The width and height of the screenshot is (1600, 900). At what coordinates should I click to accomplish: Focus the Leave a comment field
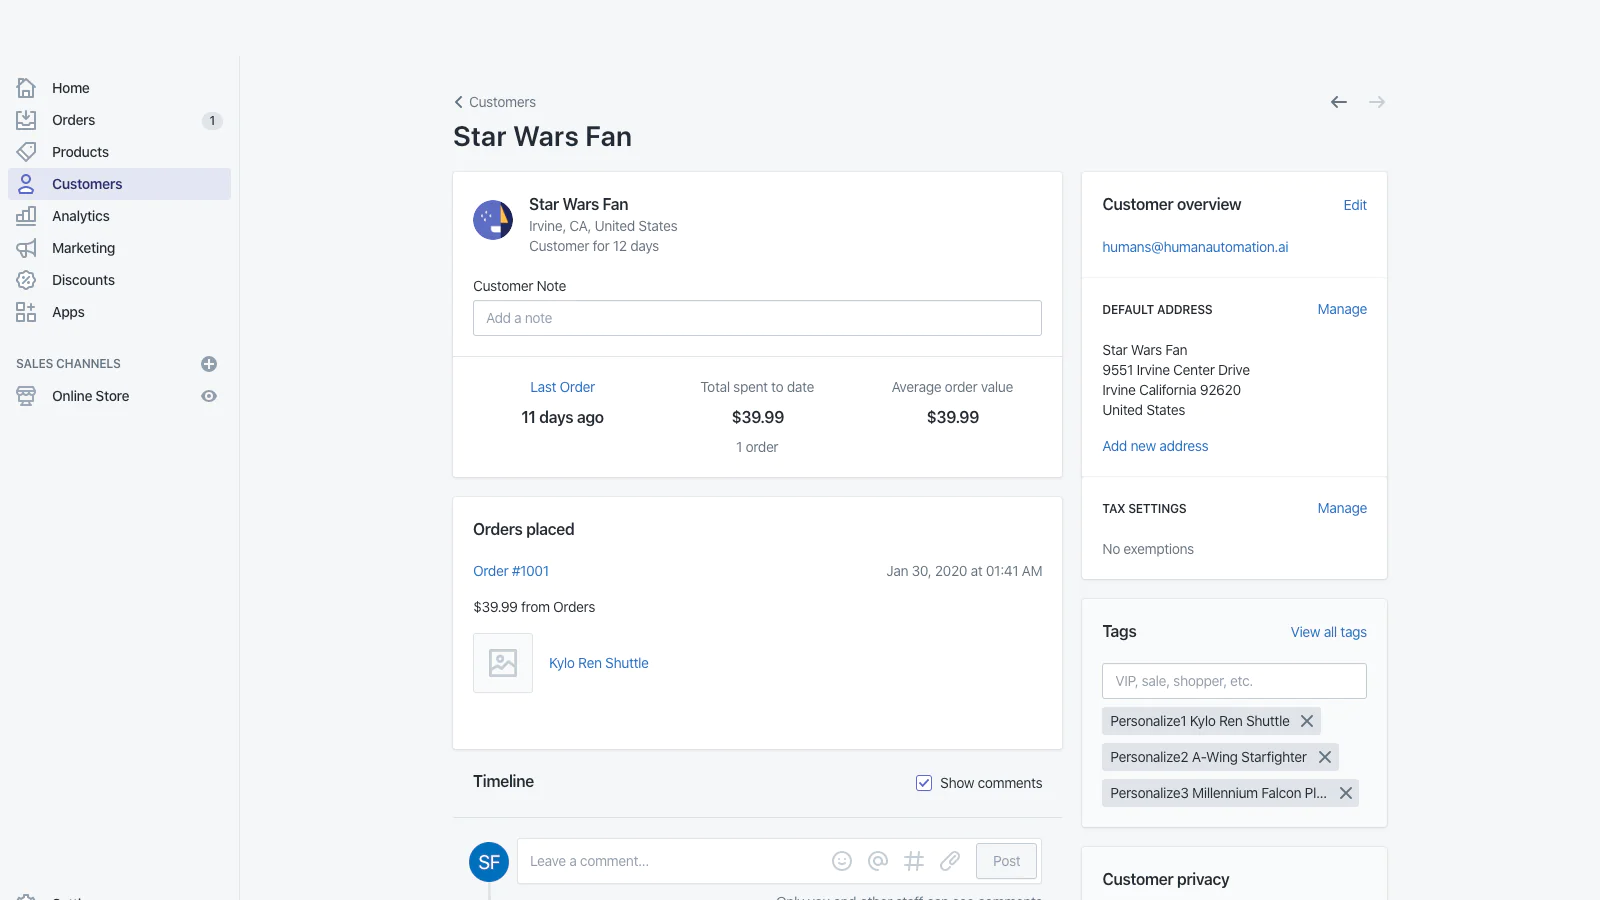pyautogui.click(x=672, y=861)
